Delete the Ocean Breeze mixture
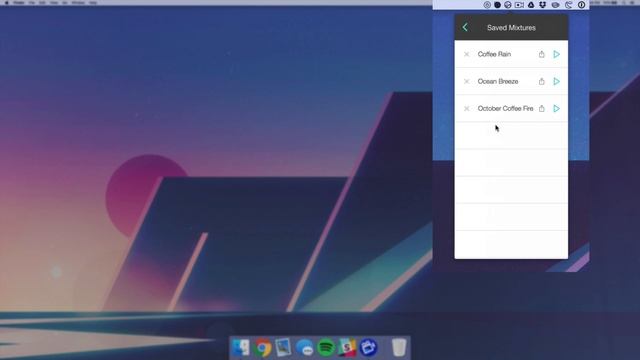640x360 pixels. click(x=467, y=82)
